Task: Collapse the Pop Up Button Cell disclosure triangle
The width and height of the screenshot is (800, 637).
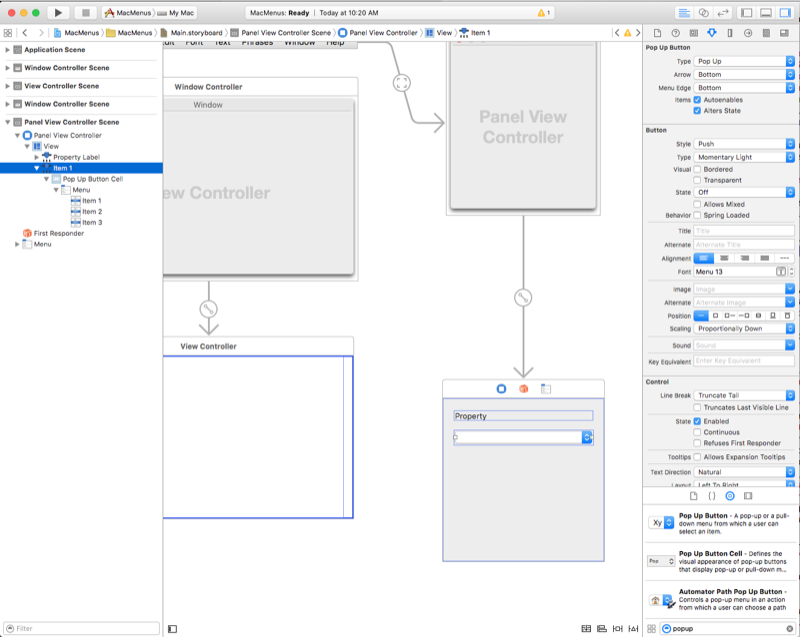Action: tap(46, 178)
